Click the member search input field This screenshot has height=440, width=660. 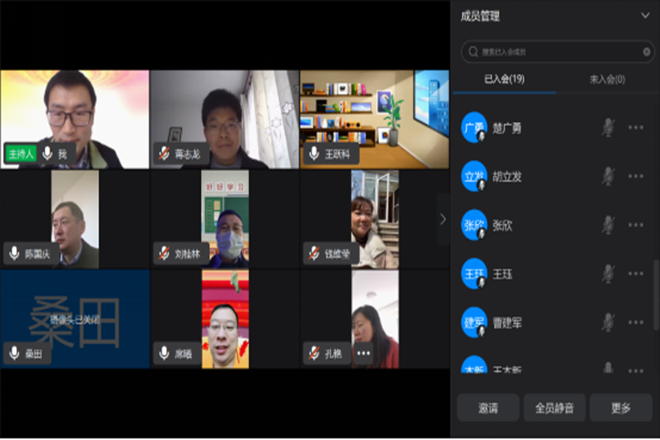560,52
